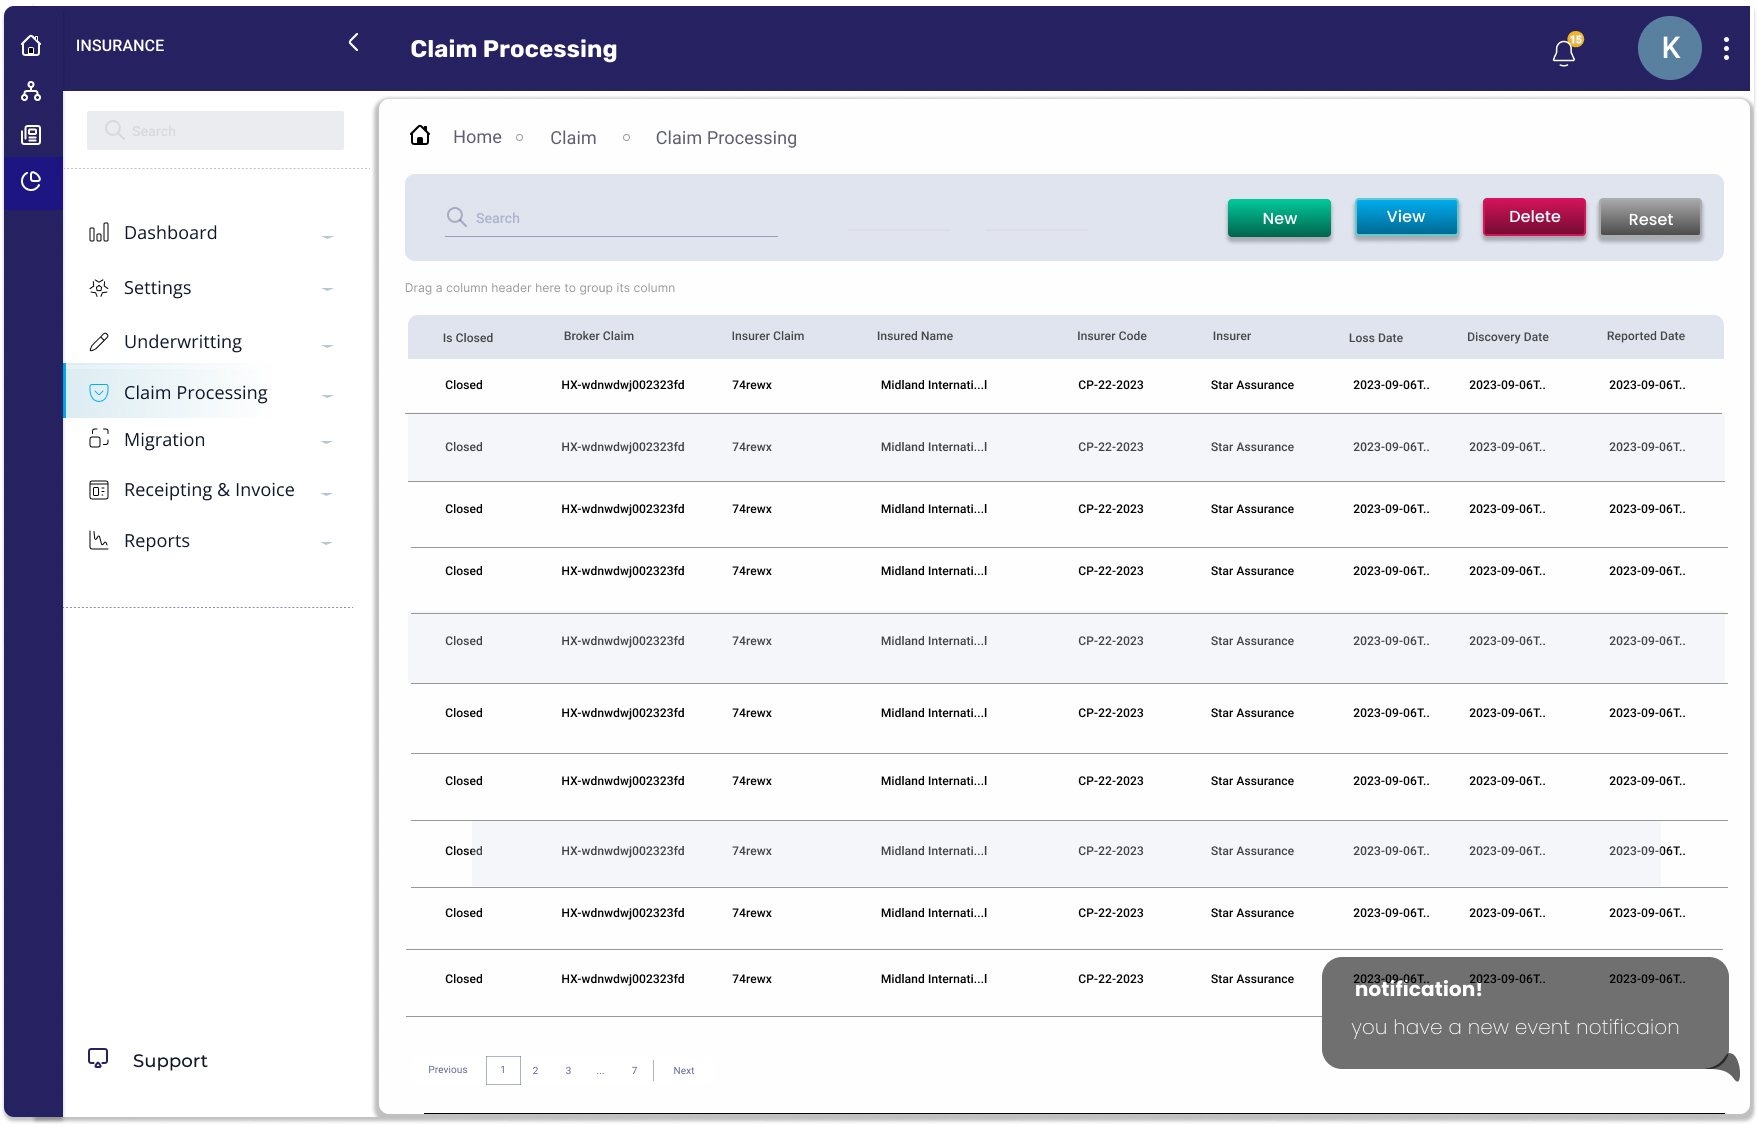Click the K user avatar
1758x1125 pixels.
[x=1669, y=48]
